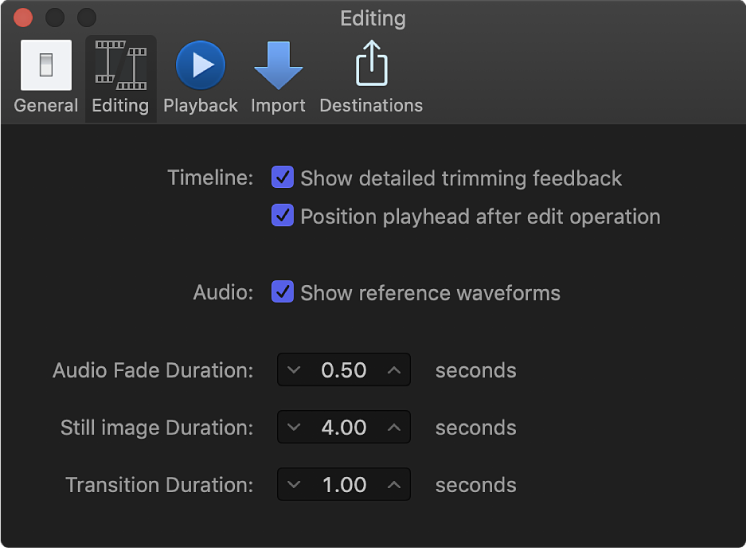Select the Editing filmstrip icon
747x551 pixels.
[x=120, y=66]
